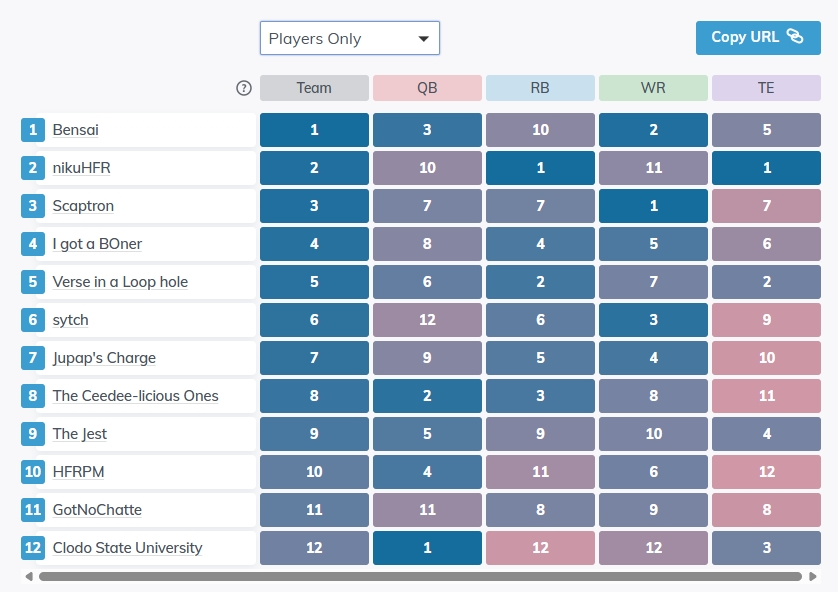The width and height of the screenshot is (838, 592).
Task: Click the TE column header
Action: click(x=765, y=88)
